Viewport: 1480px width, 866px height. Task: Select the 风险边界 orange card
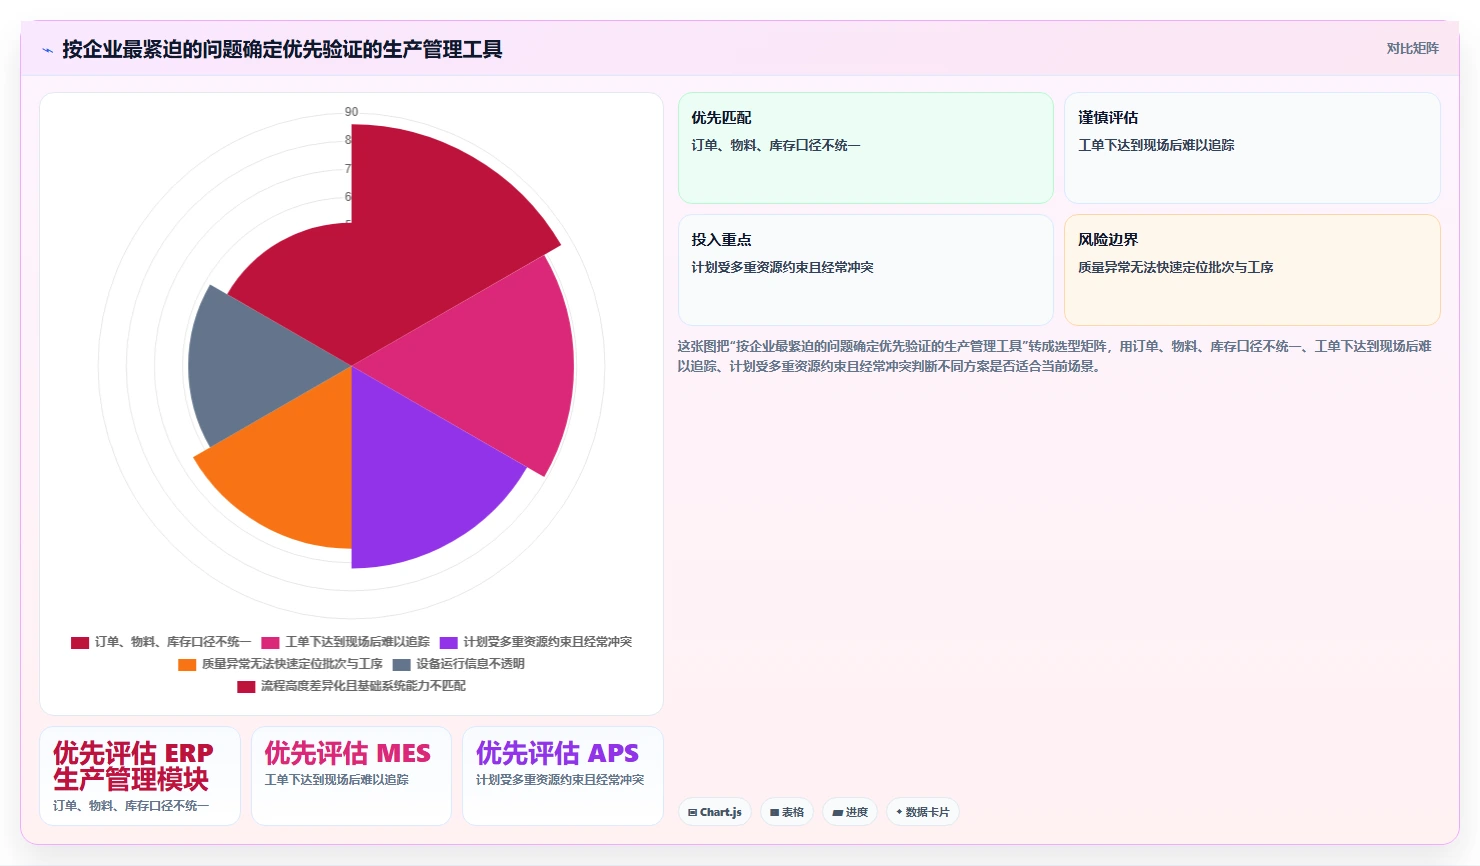[1252, 270]
